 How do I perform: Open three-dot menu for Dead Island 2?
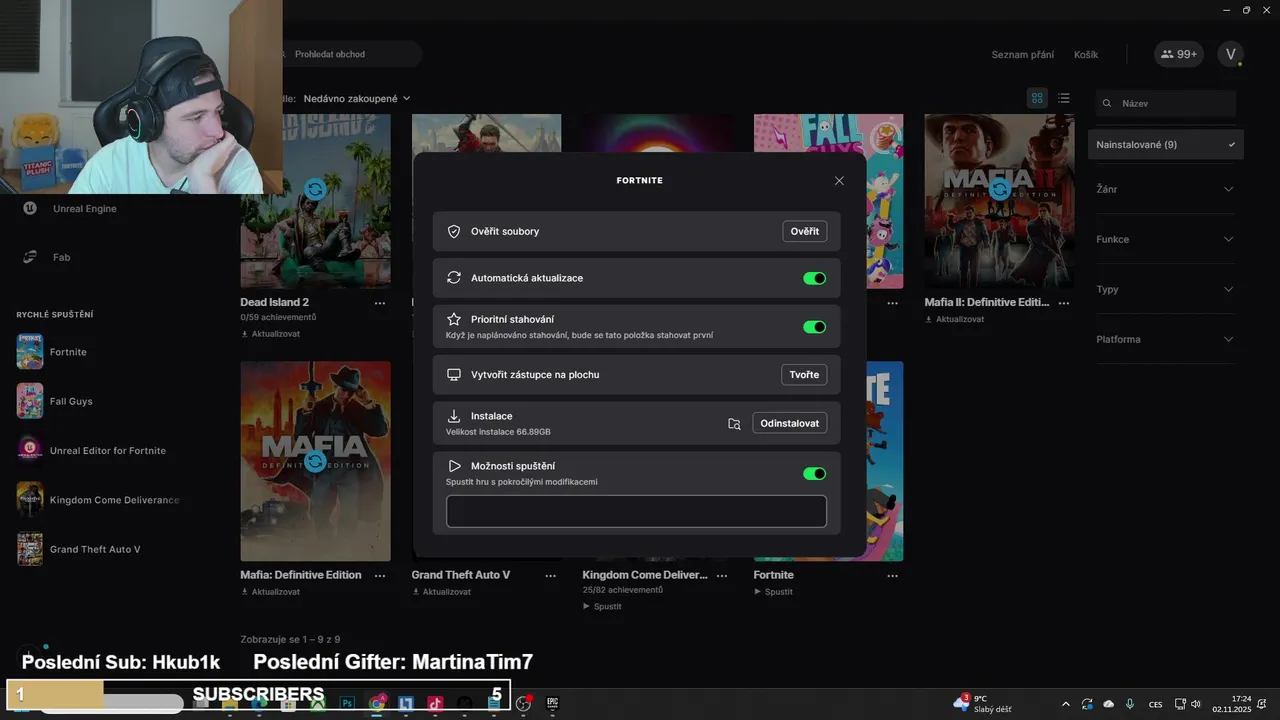pos(380,303)
